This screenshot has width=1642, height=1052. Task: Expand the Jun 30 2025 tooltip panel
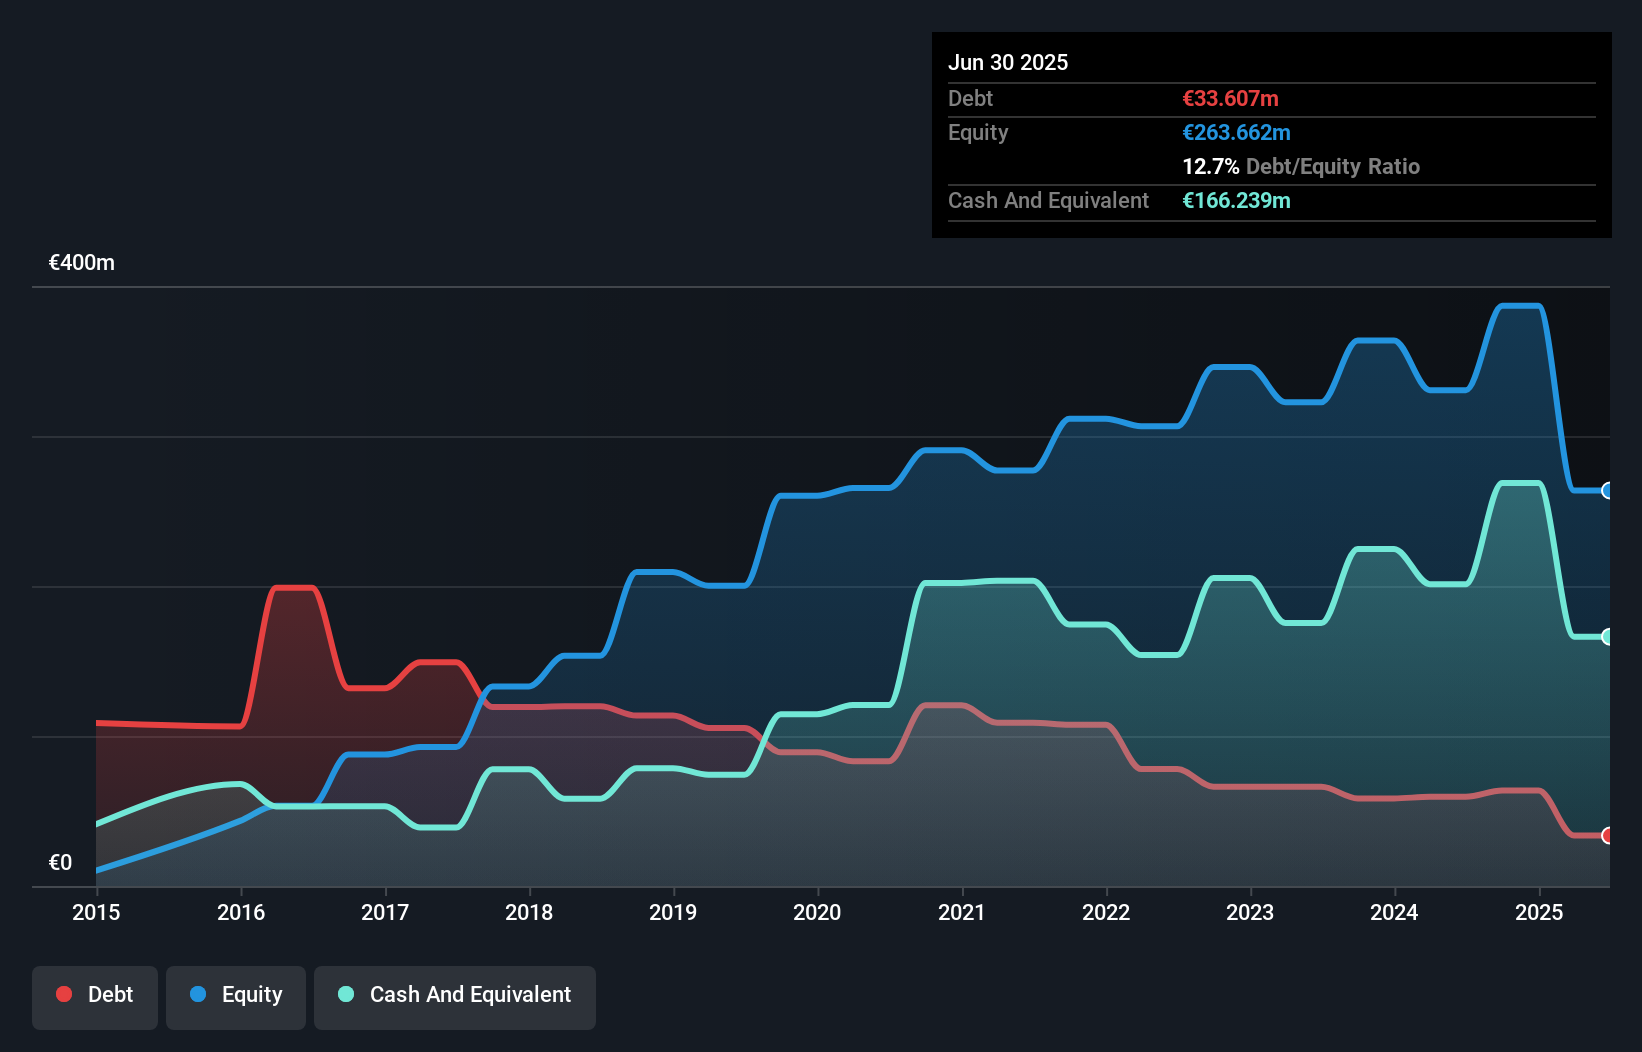coord(1008,62)
